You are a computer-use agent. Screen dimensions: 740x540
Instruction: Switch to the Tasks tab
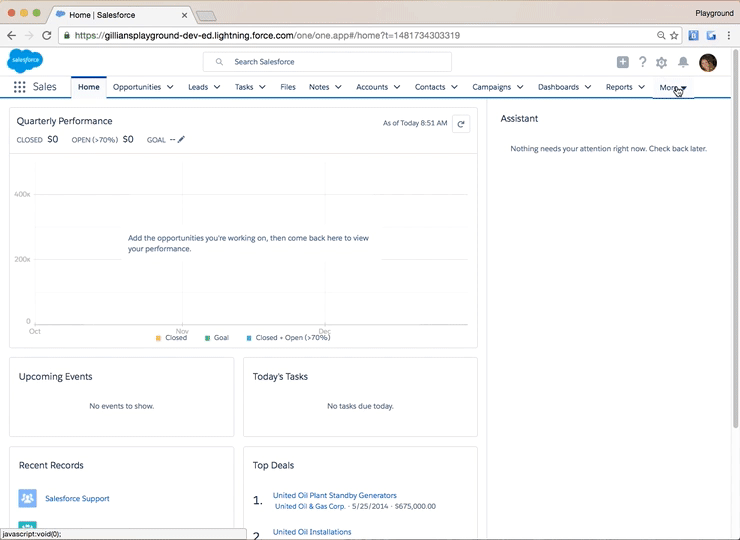tap(244, 87)
